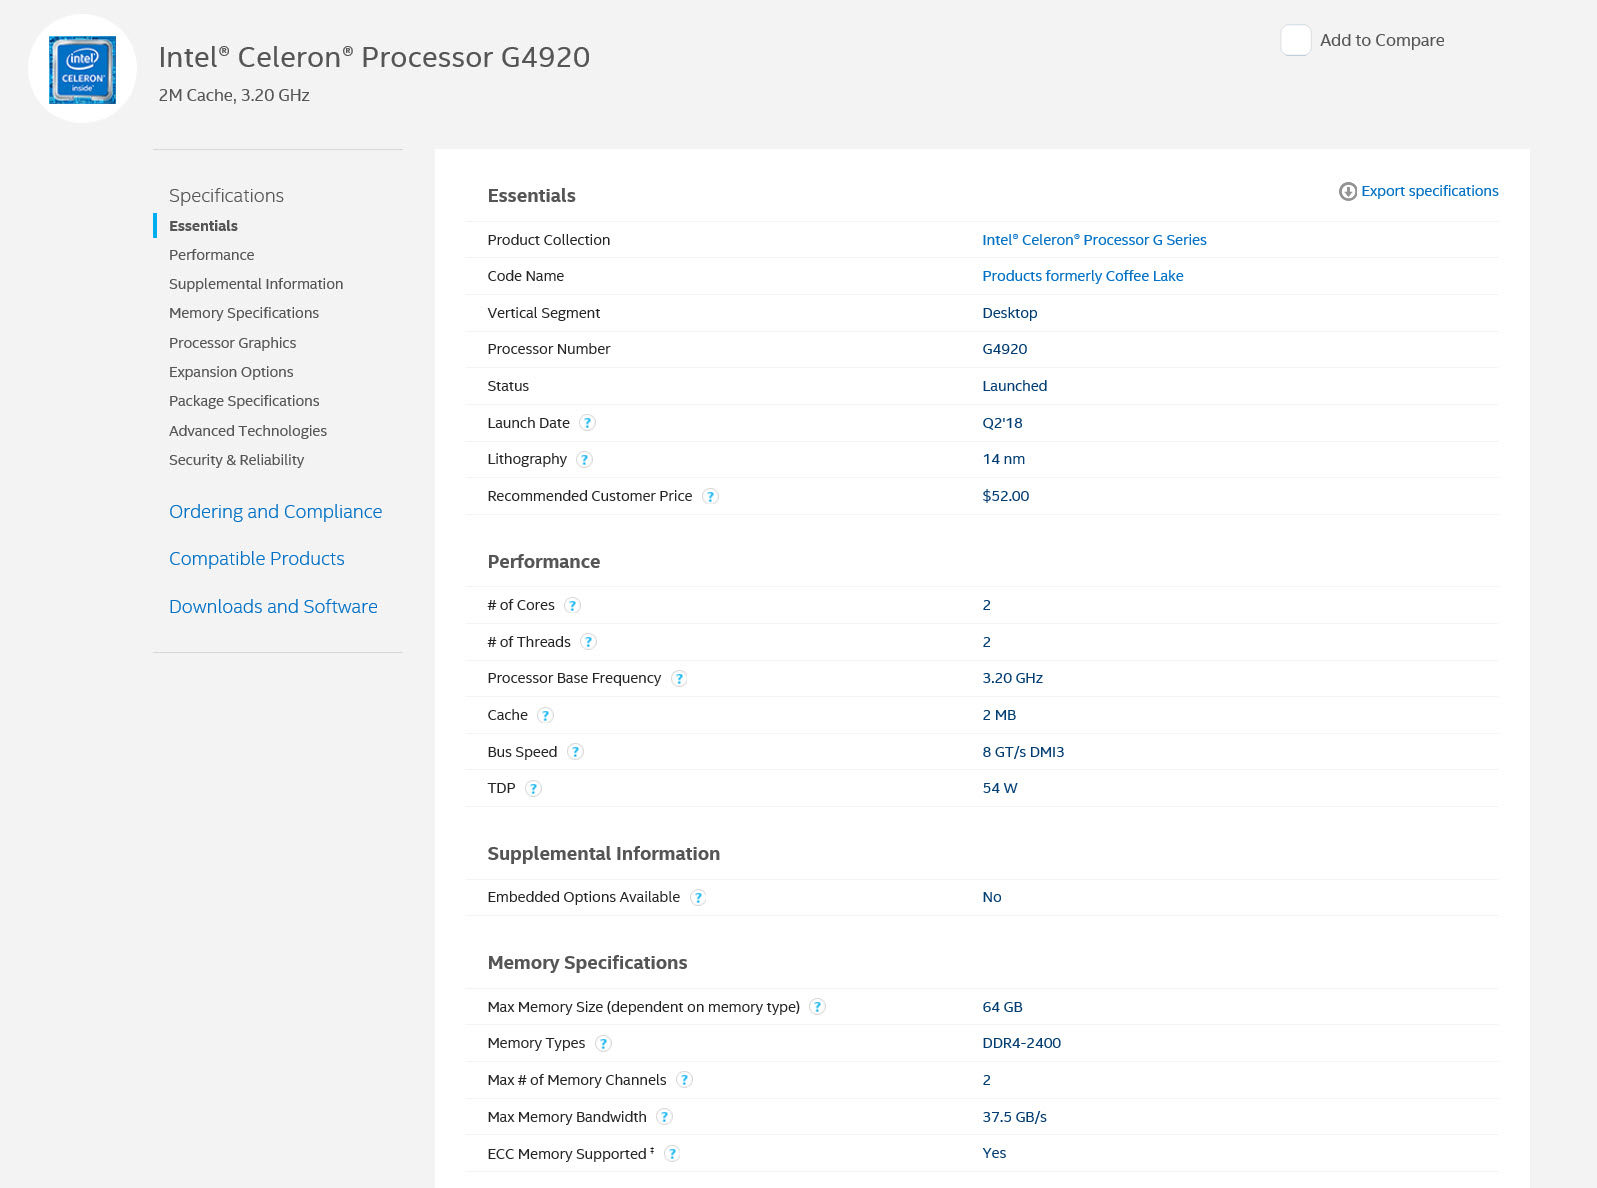
Task: Follow the Products formerly Coffee Lake link
Action: (1082, 276)
